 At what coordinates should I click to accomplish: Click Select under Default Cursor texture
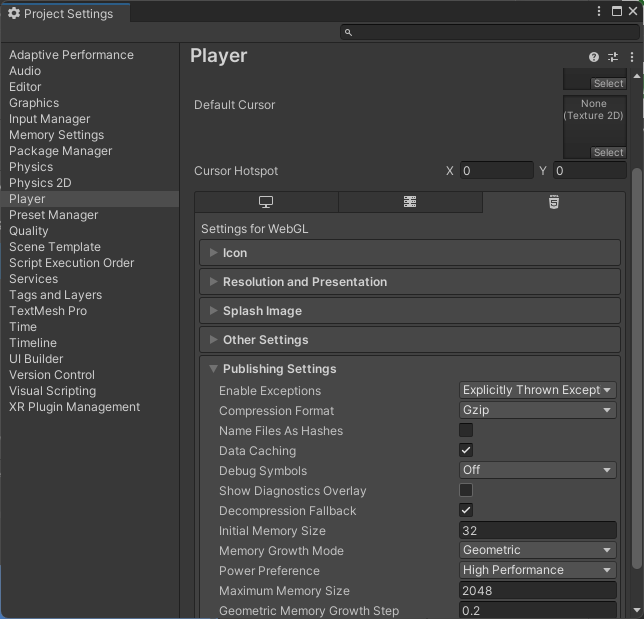pos(607,153)
